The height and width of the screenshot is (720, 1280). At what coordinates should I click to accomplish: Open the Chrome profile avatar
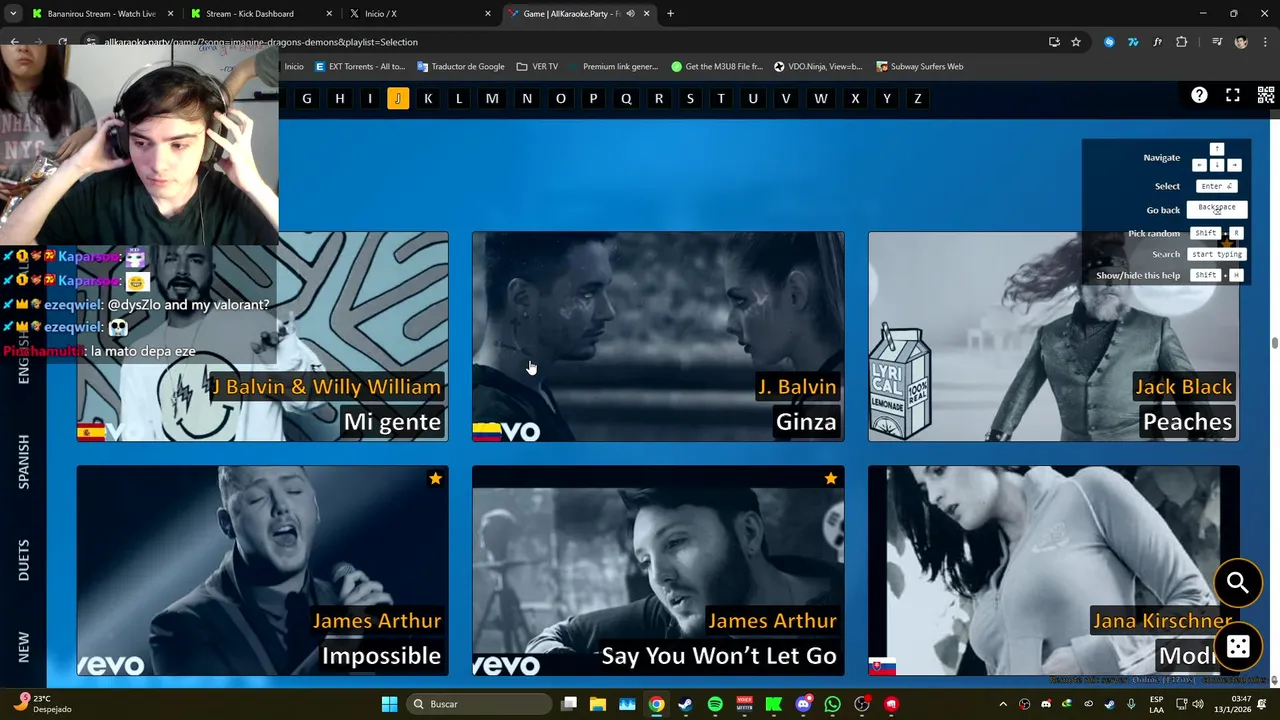(1241, 42)
